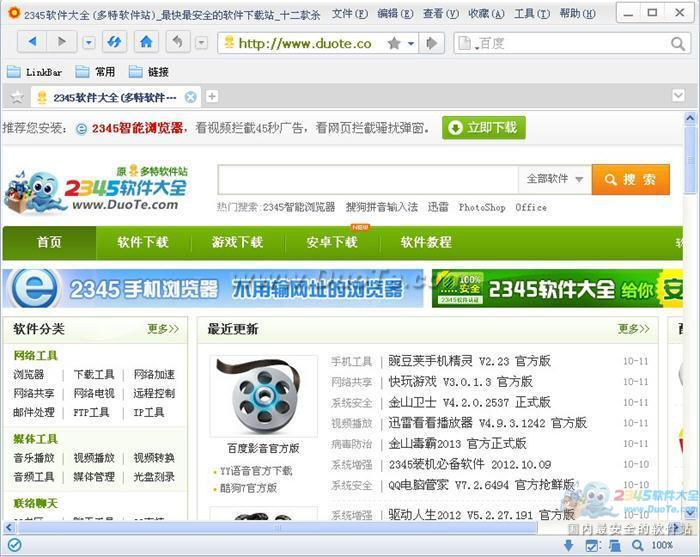700x557 pixels.
Task: Open the 光盘刻录 category link
Action: tap(154, 477)
